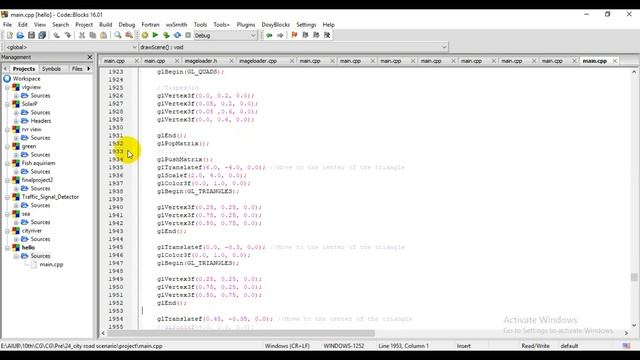Image resolution: width=640 pixels, height=360 pixels.
Task: Go to next bookmark icon
Action: click(x=316, y=36)
